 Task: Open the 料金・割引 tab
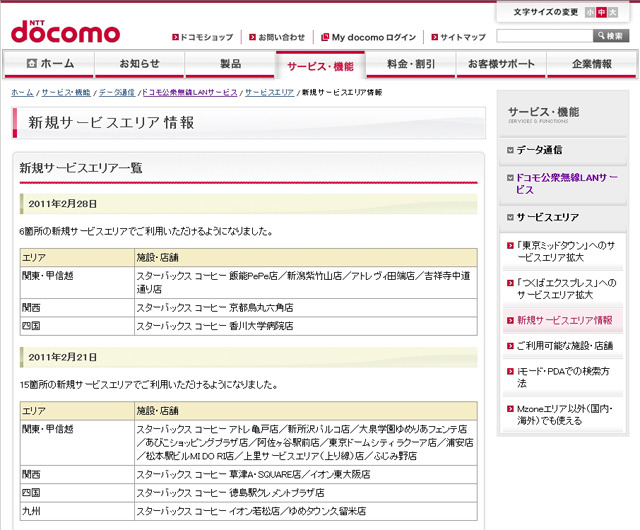(x=411, y=64)
